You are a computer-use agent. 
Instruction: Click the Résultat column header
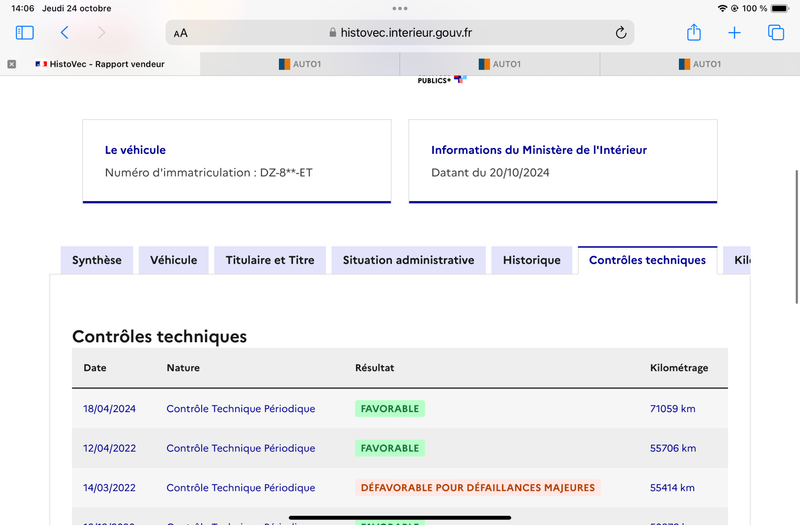(374, 368)
